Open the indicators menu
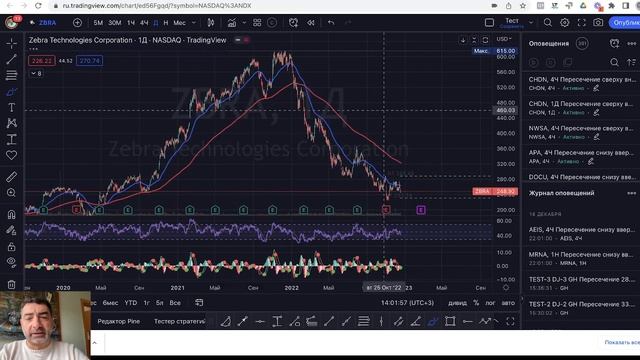This screenshot has width=640, height=360. 232,23
